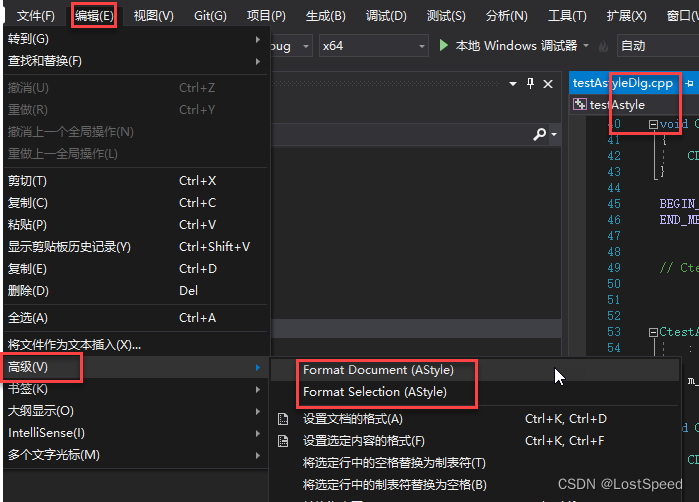This screenshot has height=502, width=699.
Task: Toggle the panel auto-hide pin
Action: [530, 83]
